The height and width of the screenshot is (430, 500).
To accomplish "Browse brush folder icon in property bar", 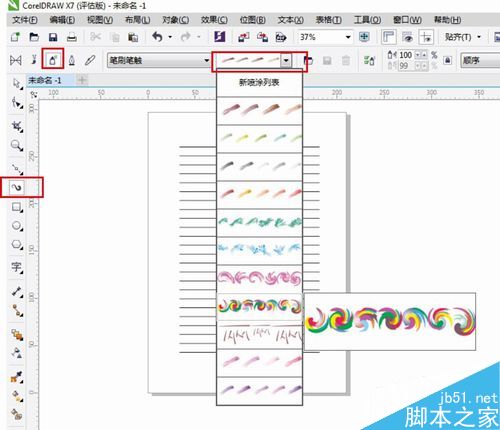I will (308, 60).
